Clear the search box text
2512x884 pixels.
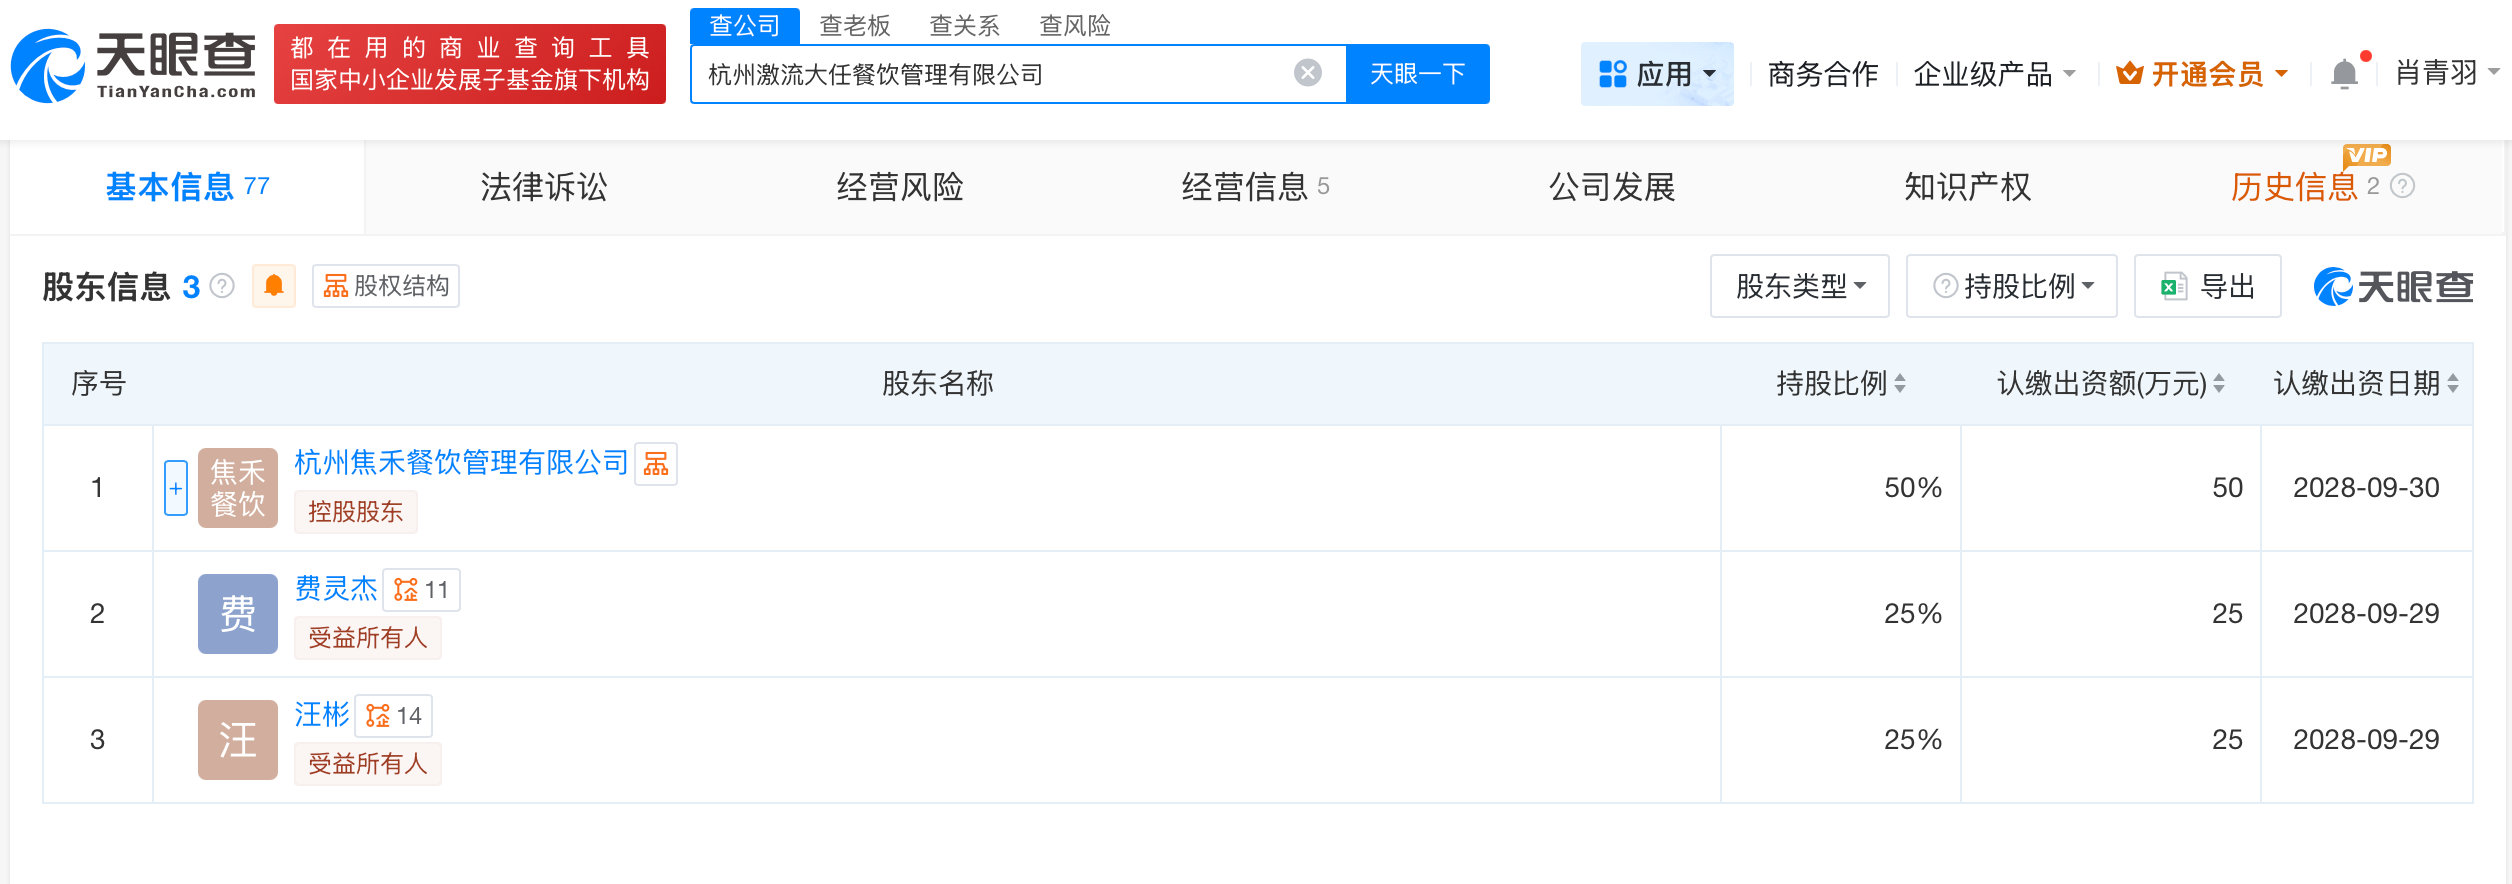pyautogui.click(x=1307, y=73)
